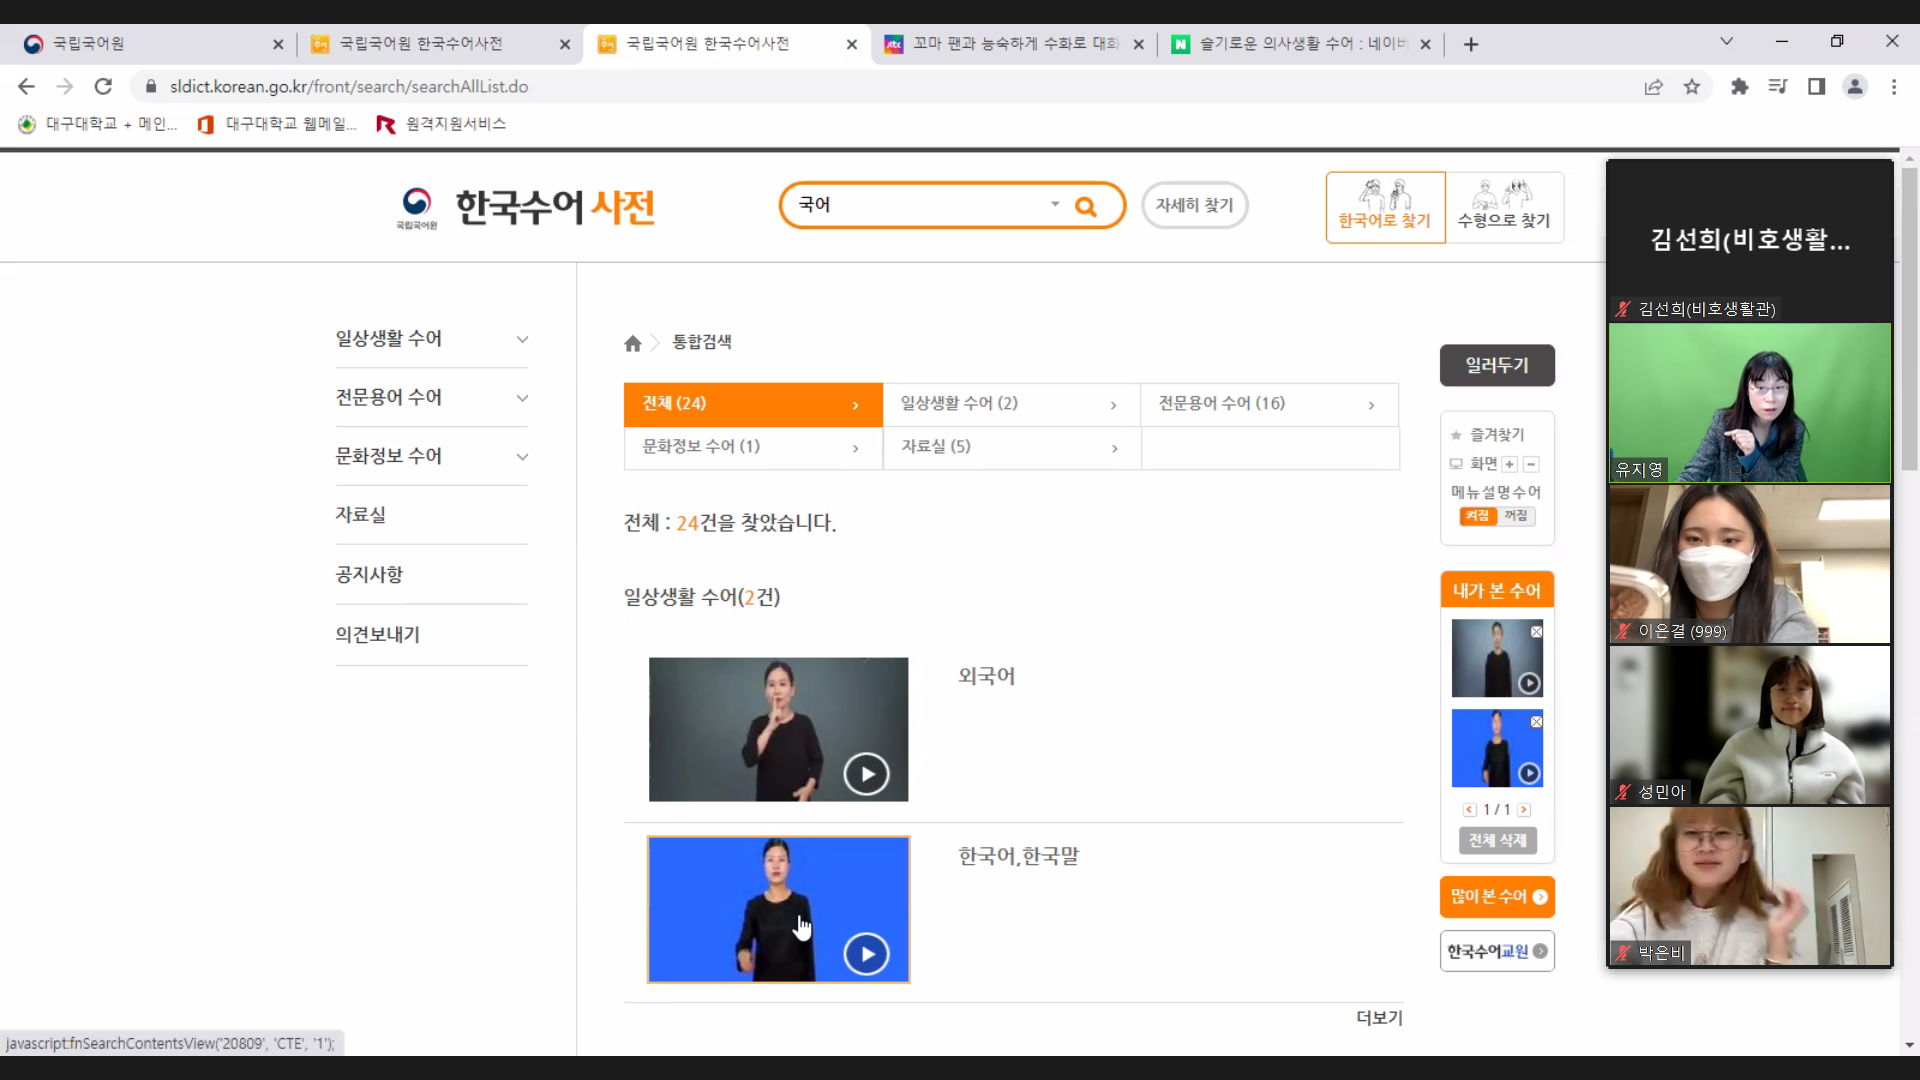Click the orange search magnifier icon
This screenshot has width=1920, height=1080.
1085,207
